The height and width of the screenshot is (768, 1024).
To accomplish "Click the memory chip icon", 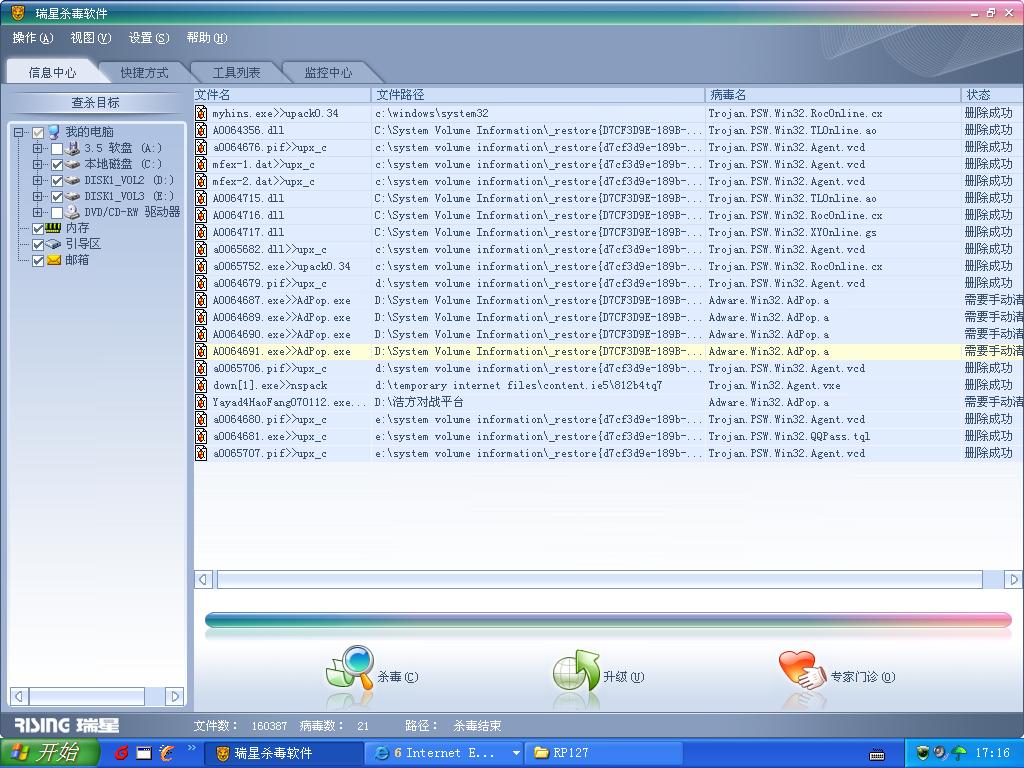I will [x=54, y=228].
